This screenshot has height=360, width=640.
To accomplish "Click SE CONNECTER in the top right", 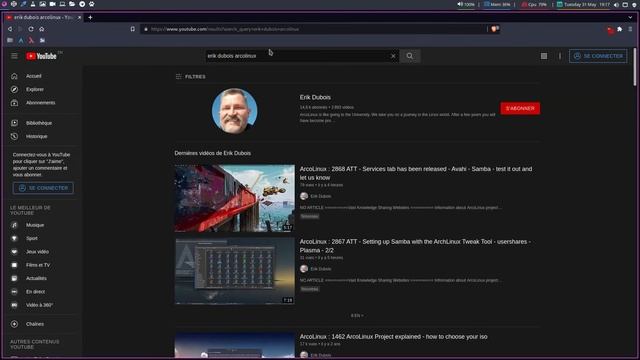I will click(x=598, y=56).
